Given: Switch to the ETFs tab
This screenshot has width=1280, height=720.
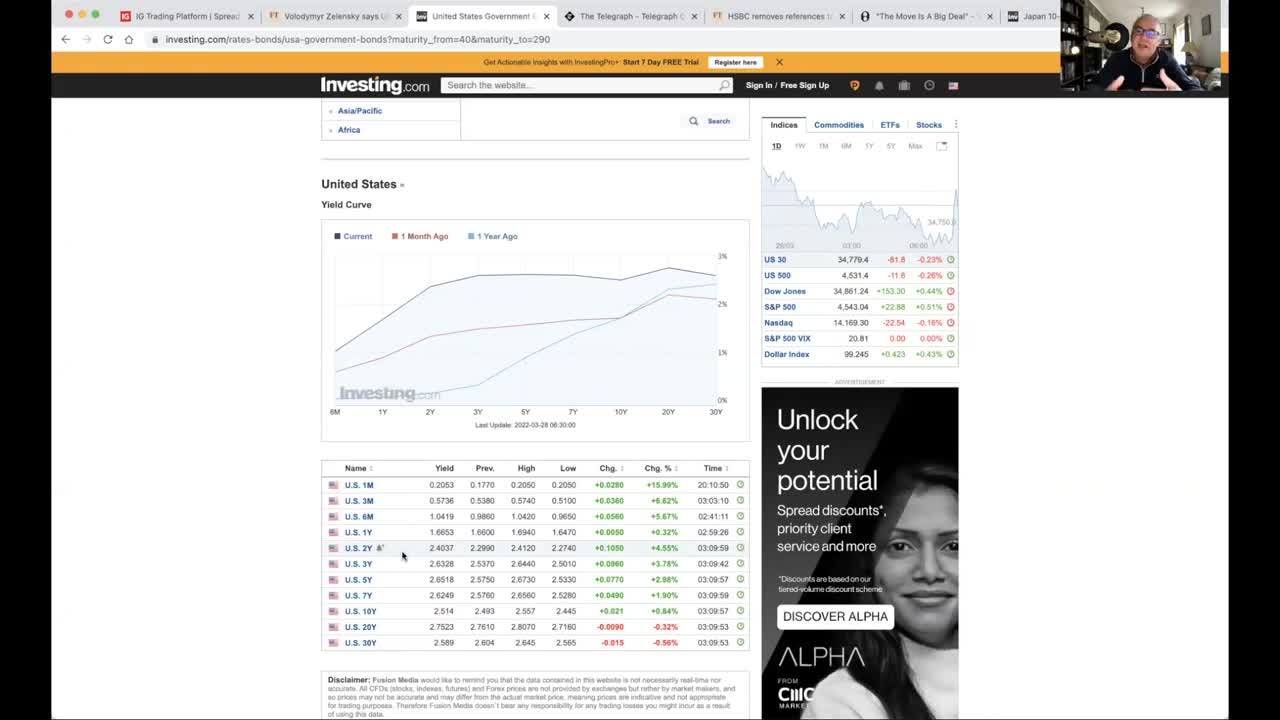Looking at the screenshot, I should tap(890, 125).
